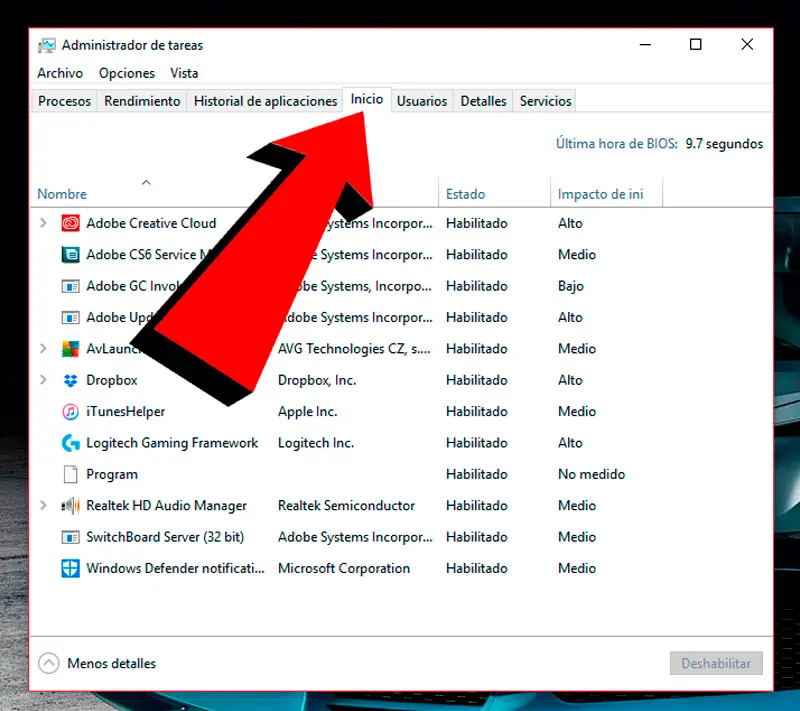
Task: Select the Inicio tab
Action: click(366, 99)
